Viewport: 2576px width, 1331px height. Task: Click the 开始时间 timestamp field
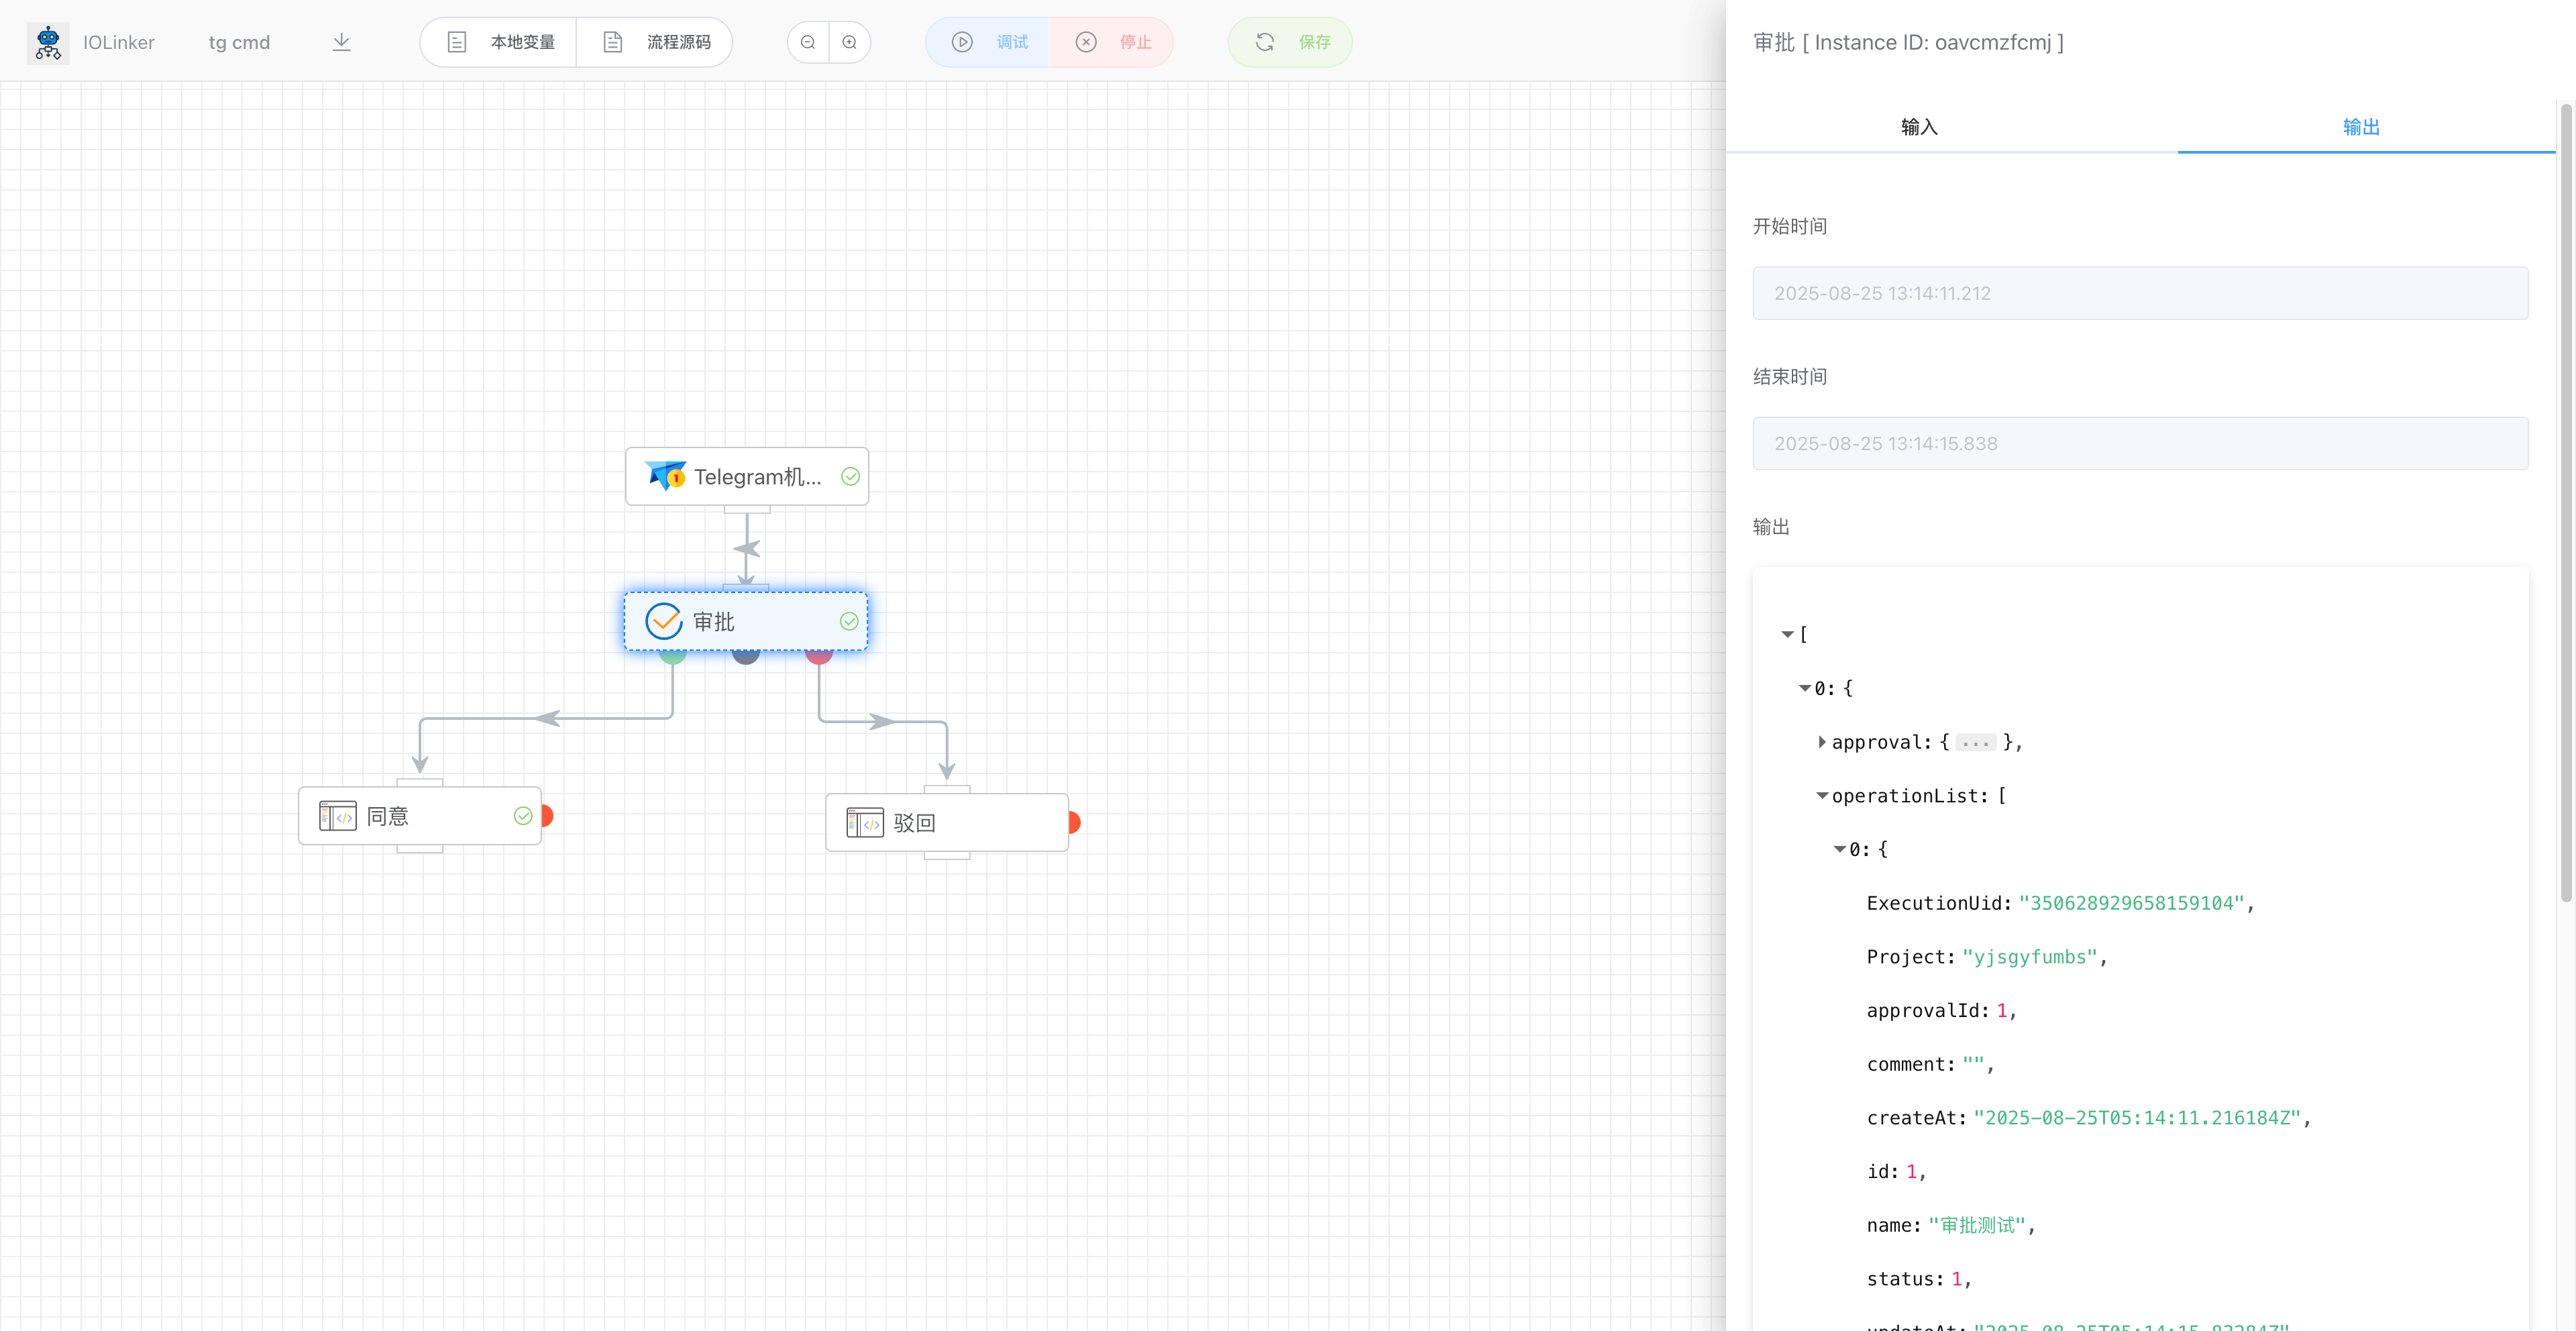[x=2139, y=293]
